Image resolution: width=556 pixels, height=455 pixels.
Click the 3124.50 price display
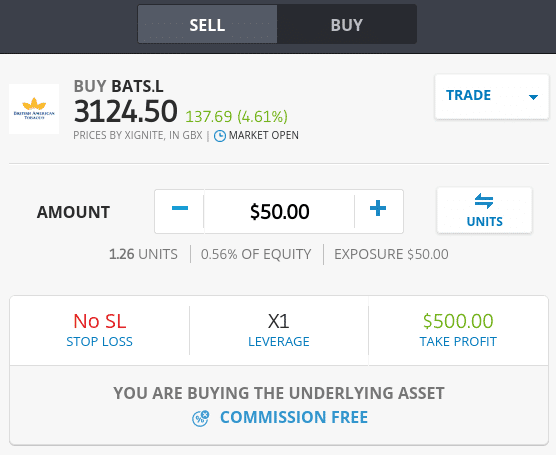coord(126,111)
